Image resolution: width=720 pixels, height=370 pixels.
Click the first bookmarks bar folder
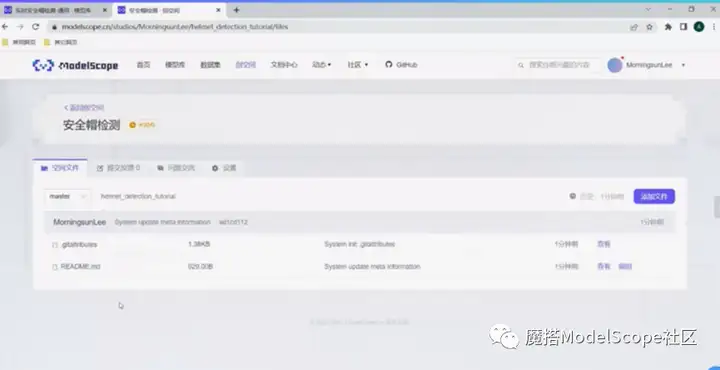point(19,42)
